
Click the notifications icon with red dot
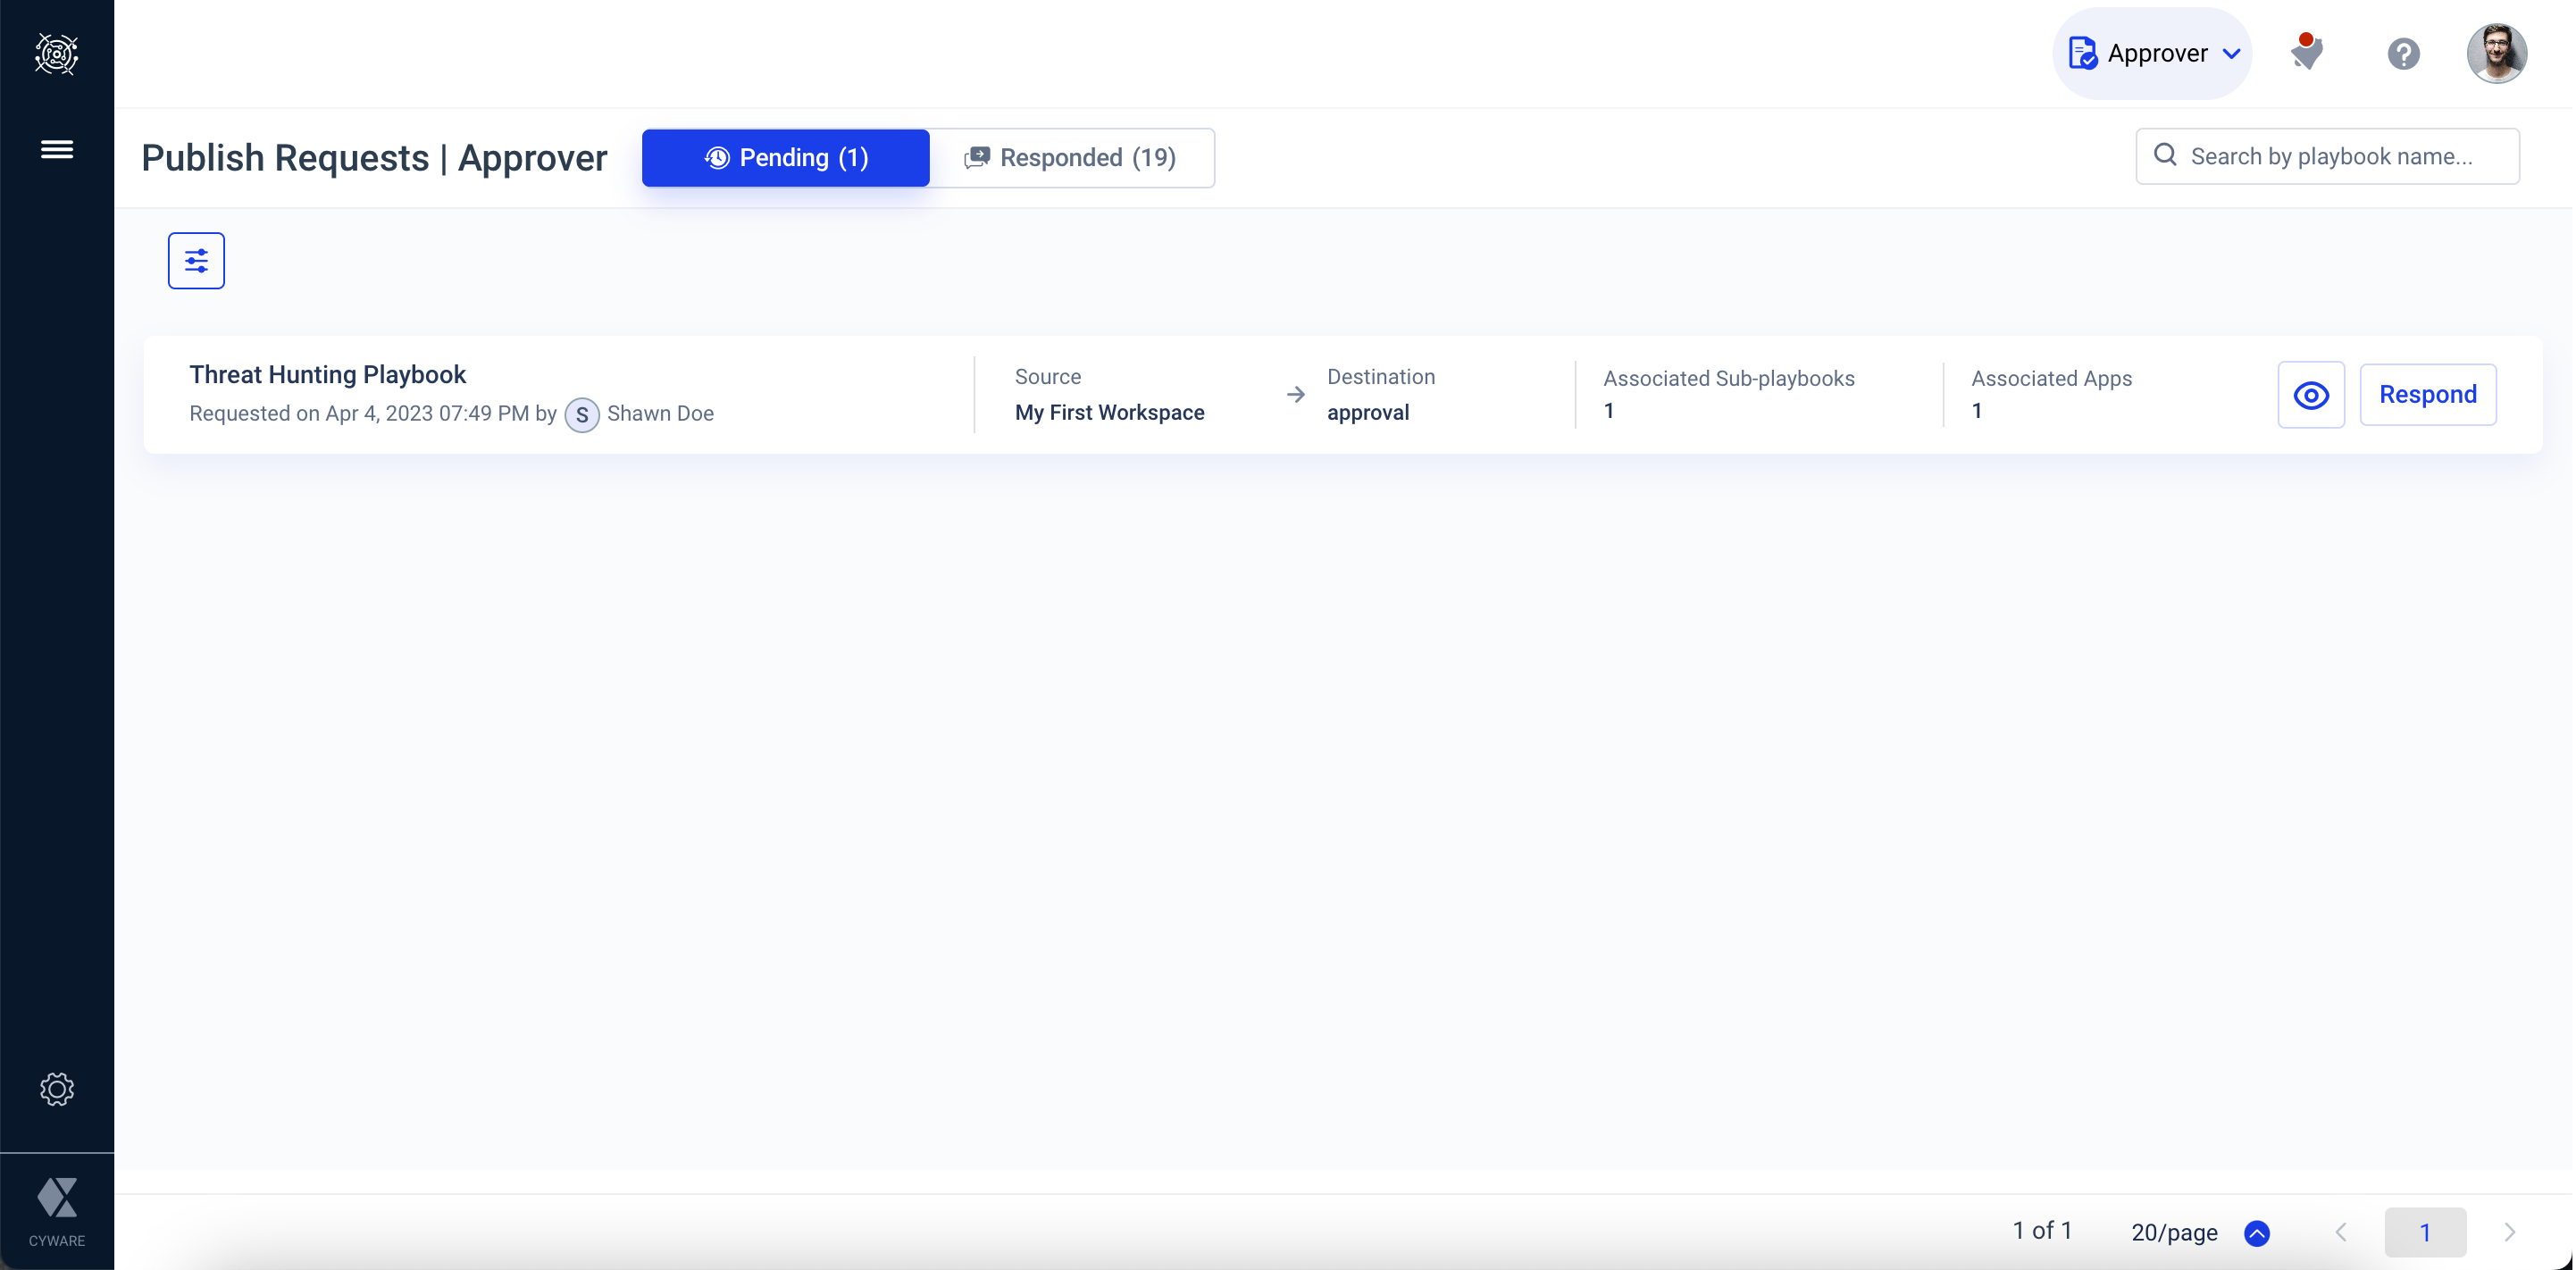(2306, 53)
